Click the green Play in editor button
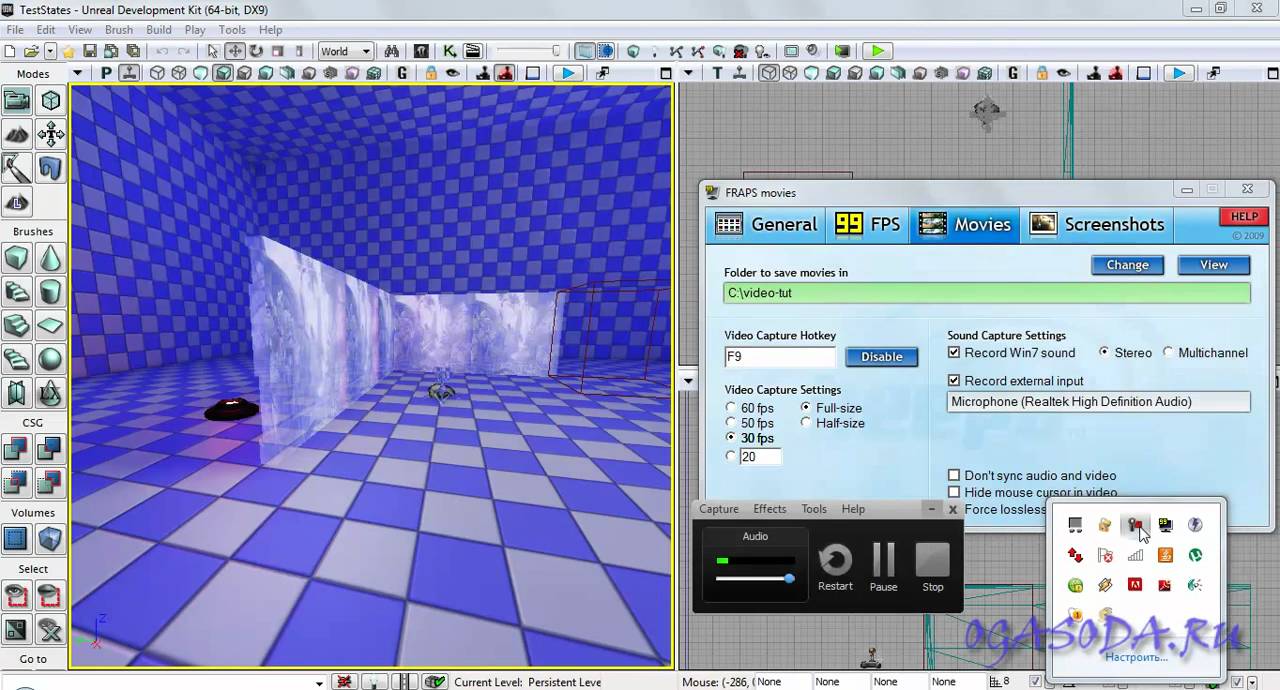The height and width of the screenshot is (690, 1280). pyautogui.click(x=877, y=51)
